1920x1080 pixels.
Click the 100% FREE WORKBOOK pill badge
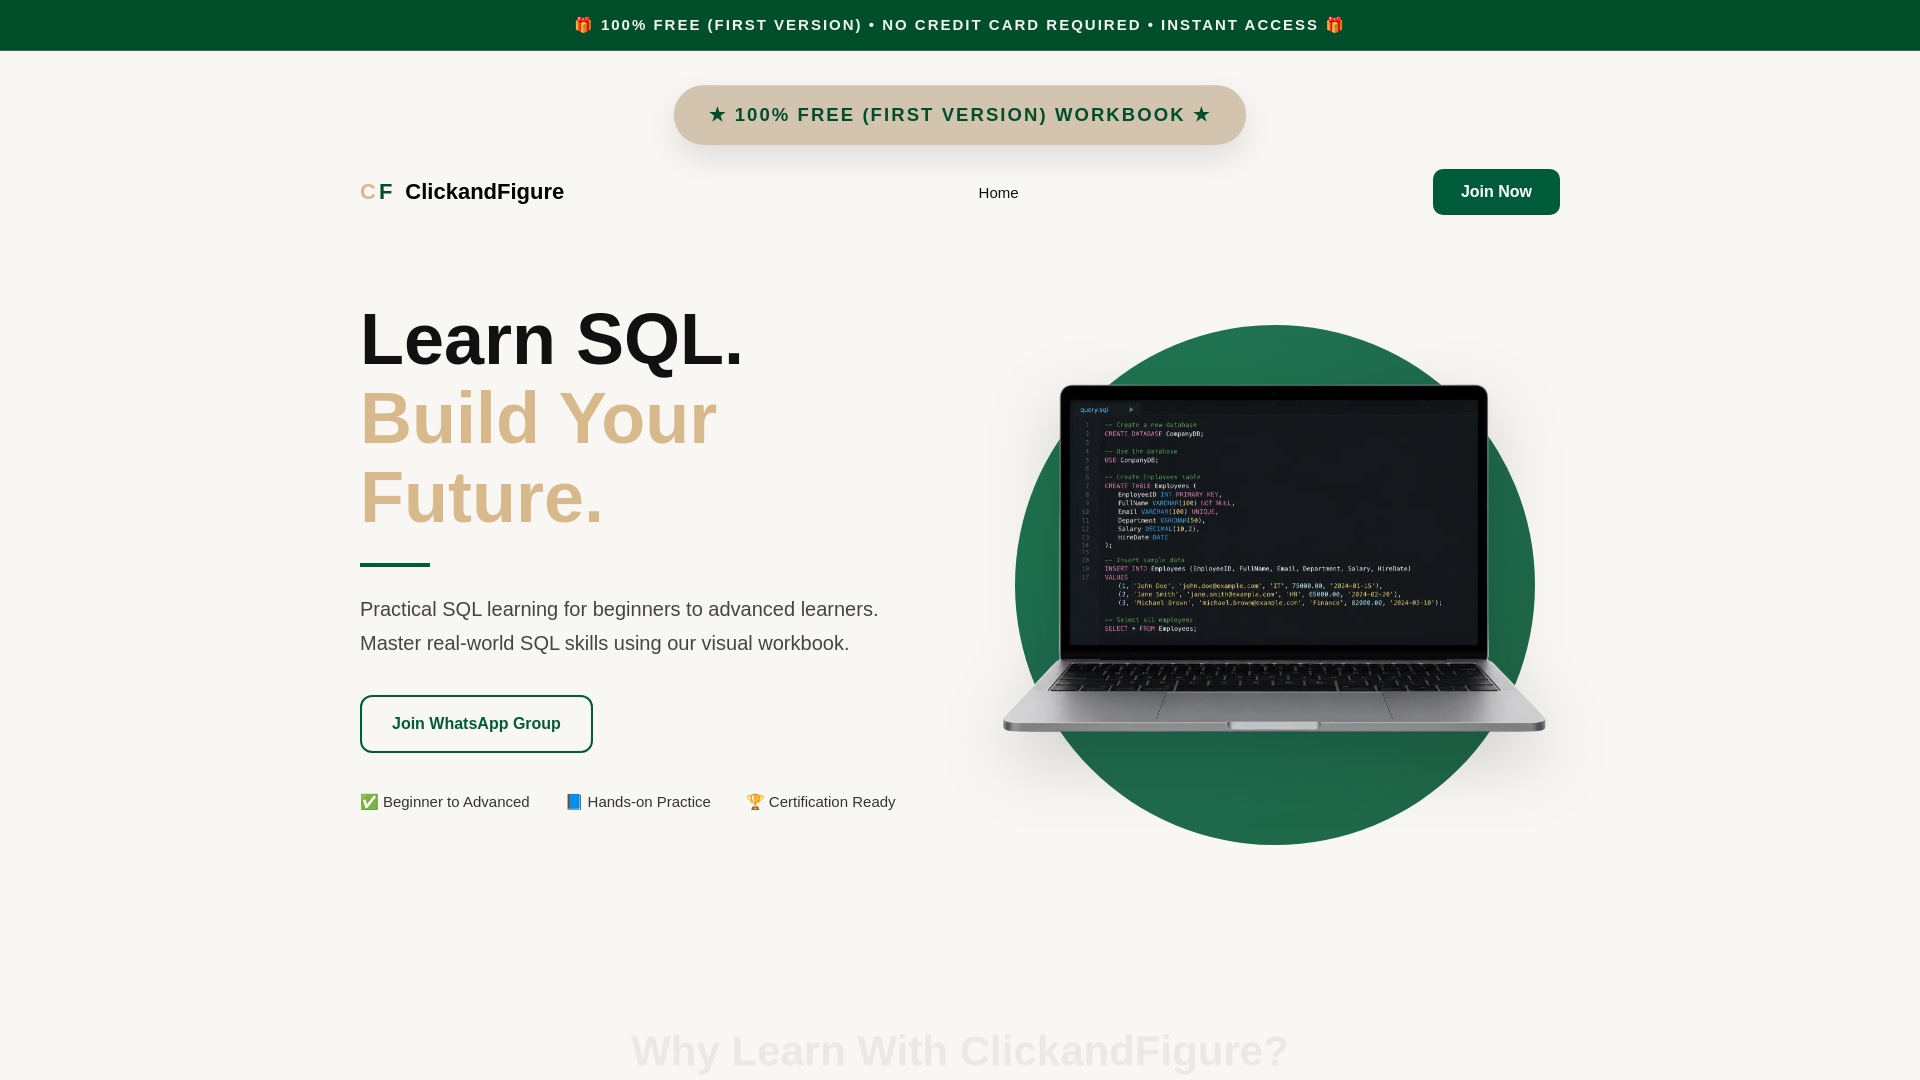point(960,115)
